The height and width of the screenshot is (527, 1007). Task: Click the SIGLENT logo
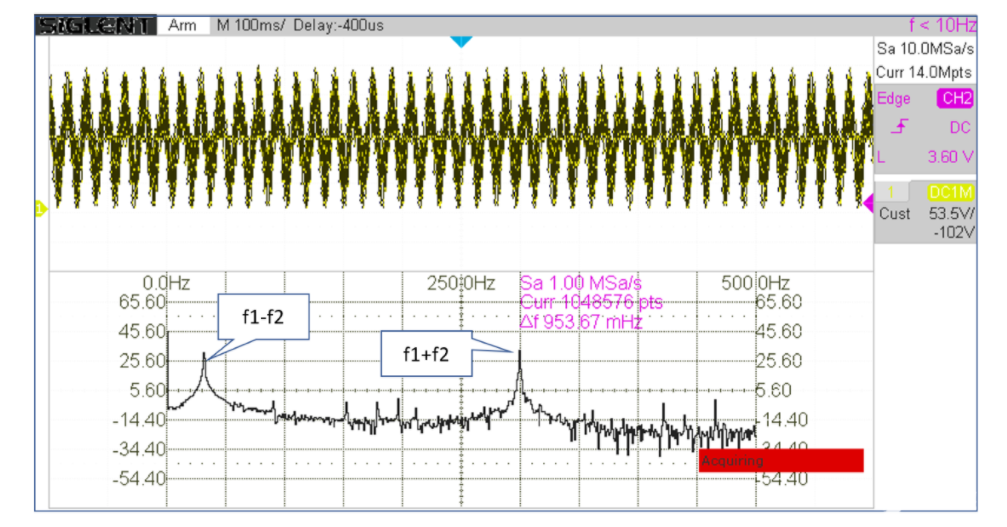point(96,26)
